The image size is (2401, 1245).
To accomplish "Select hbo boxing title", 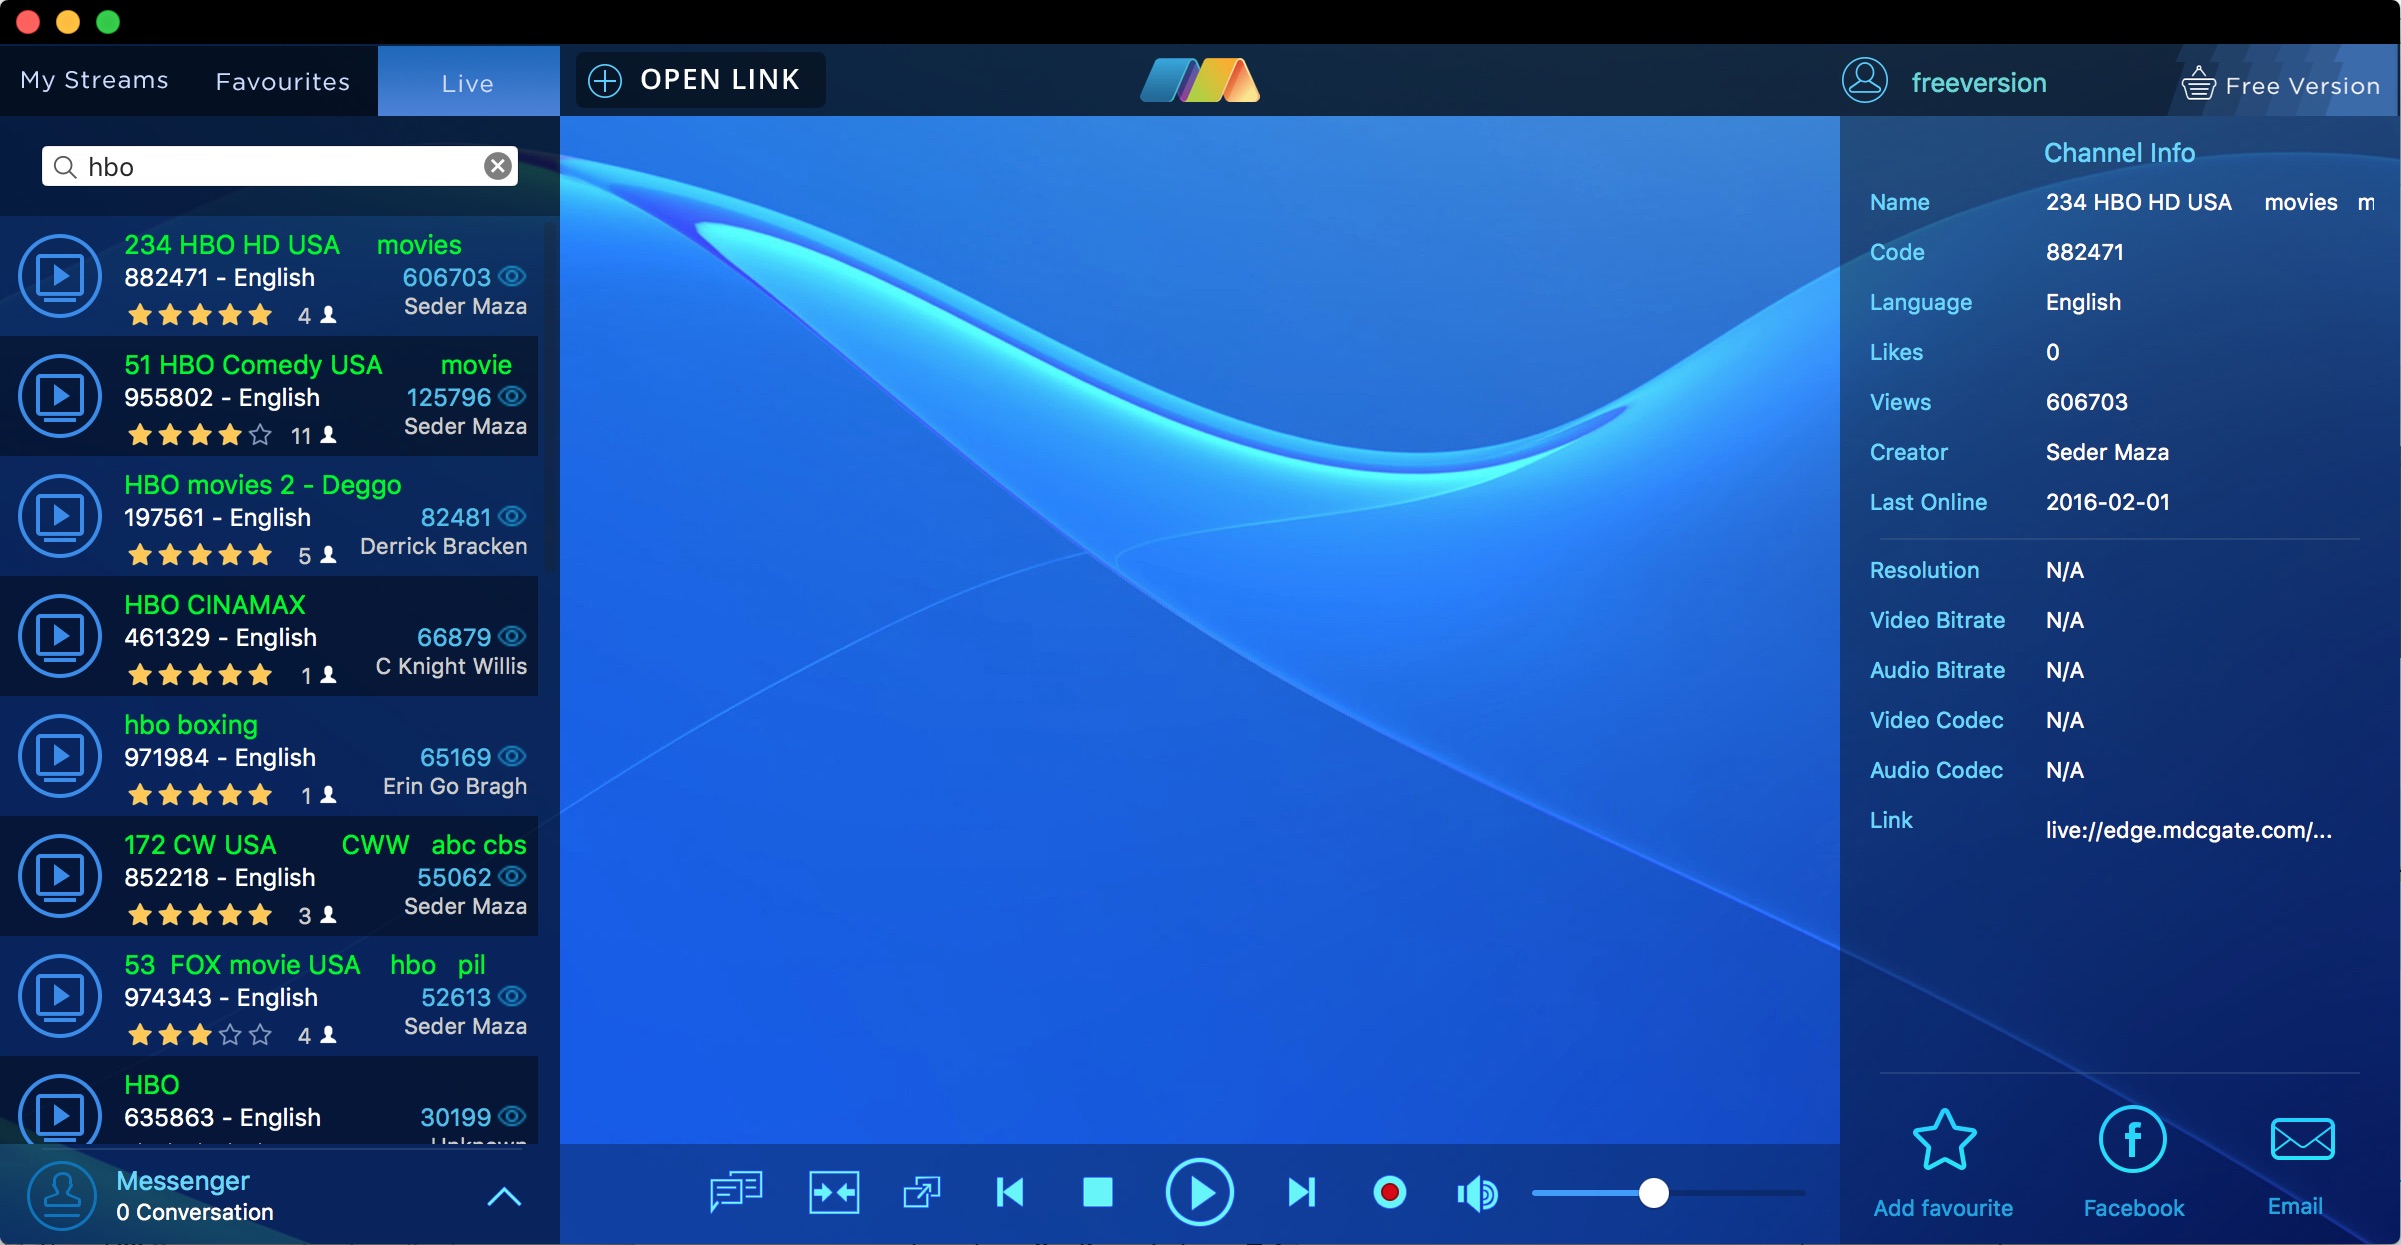I will pos(191,725).
